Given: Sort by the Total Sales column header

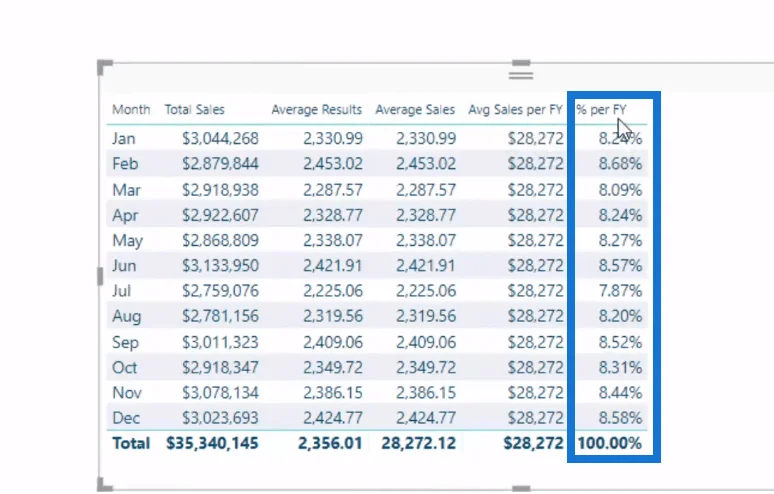Looking at the screenshot, I should click(194, 110).
